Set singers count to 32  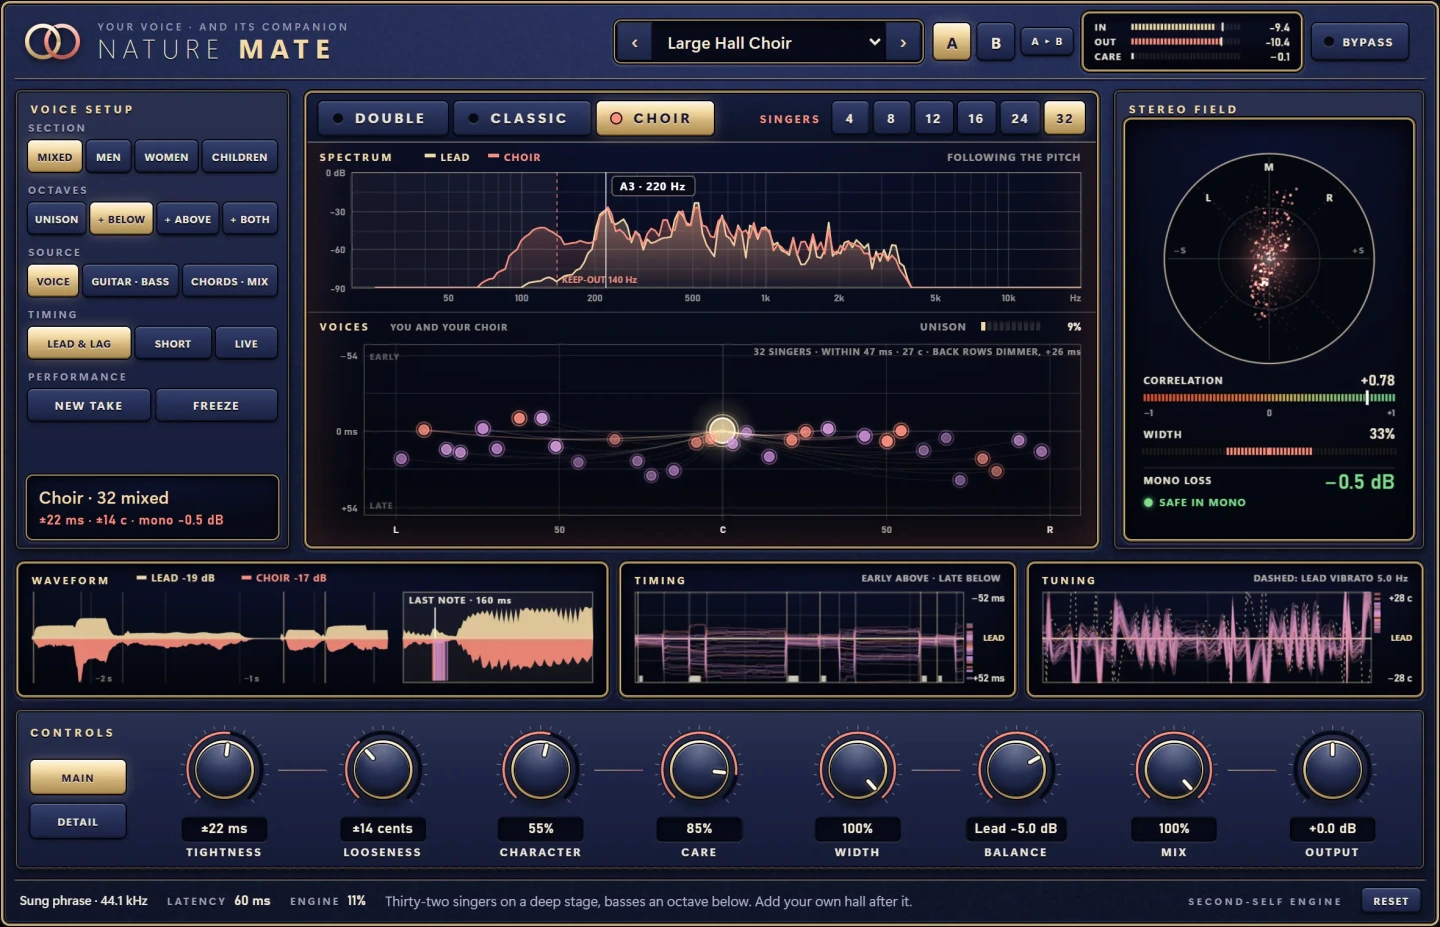1064,118
